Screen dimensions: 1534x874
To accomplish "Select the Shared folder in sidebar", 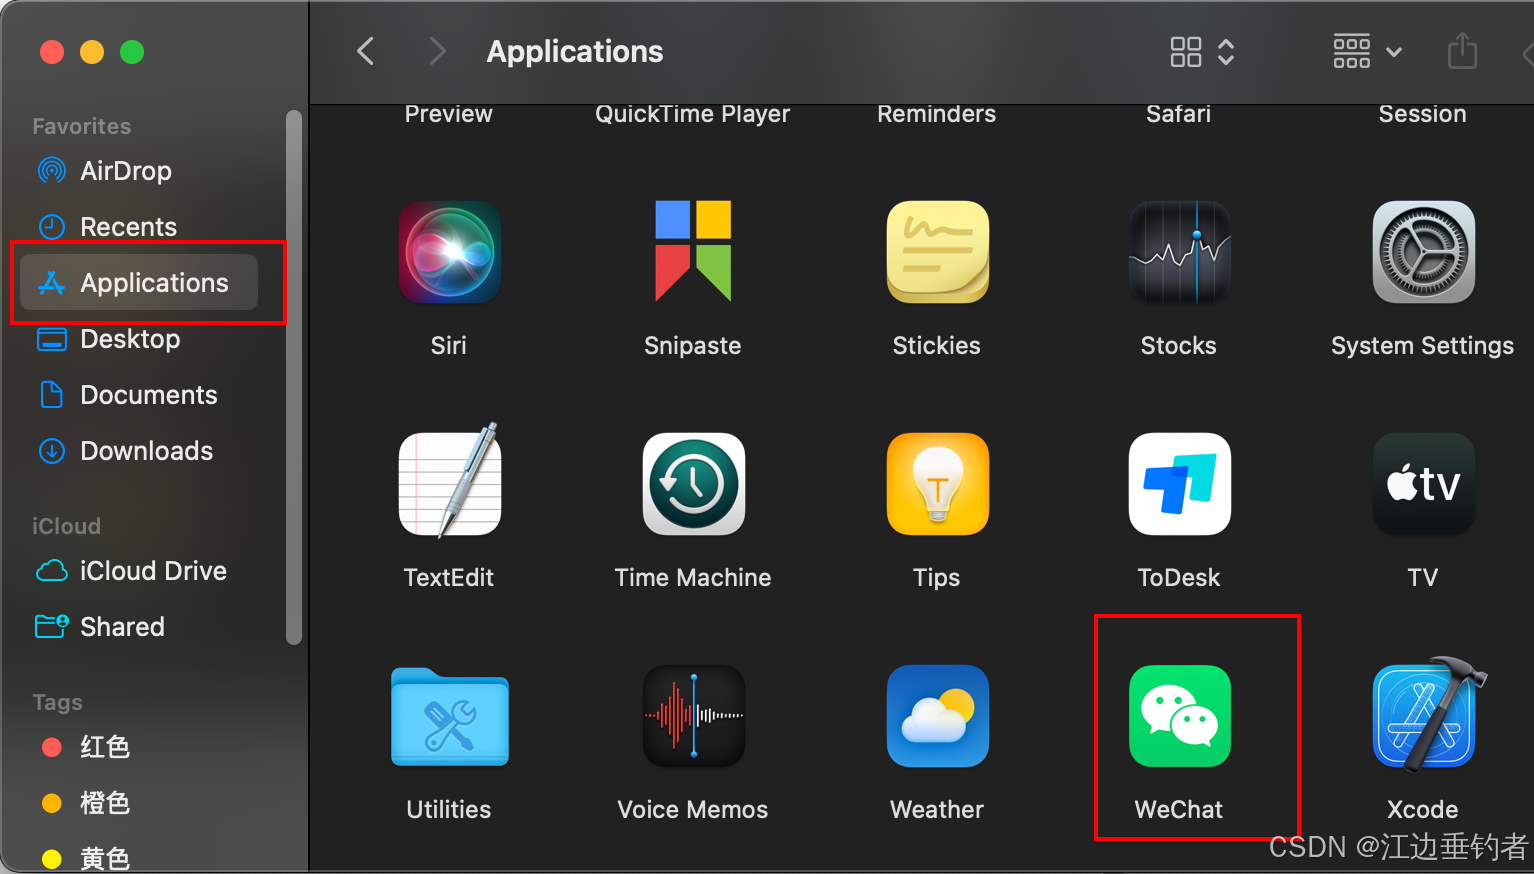I will coord(139,627).
